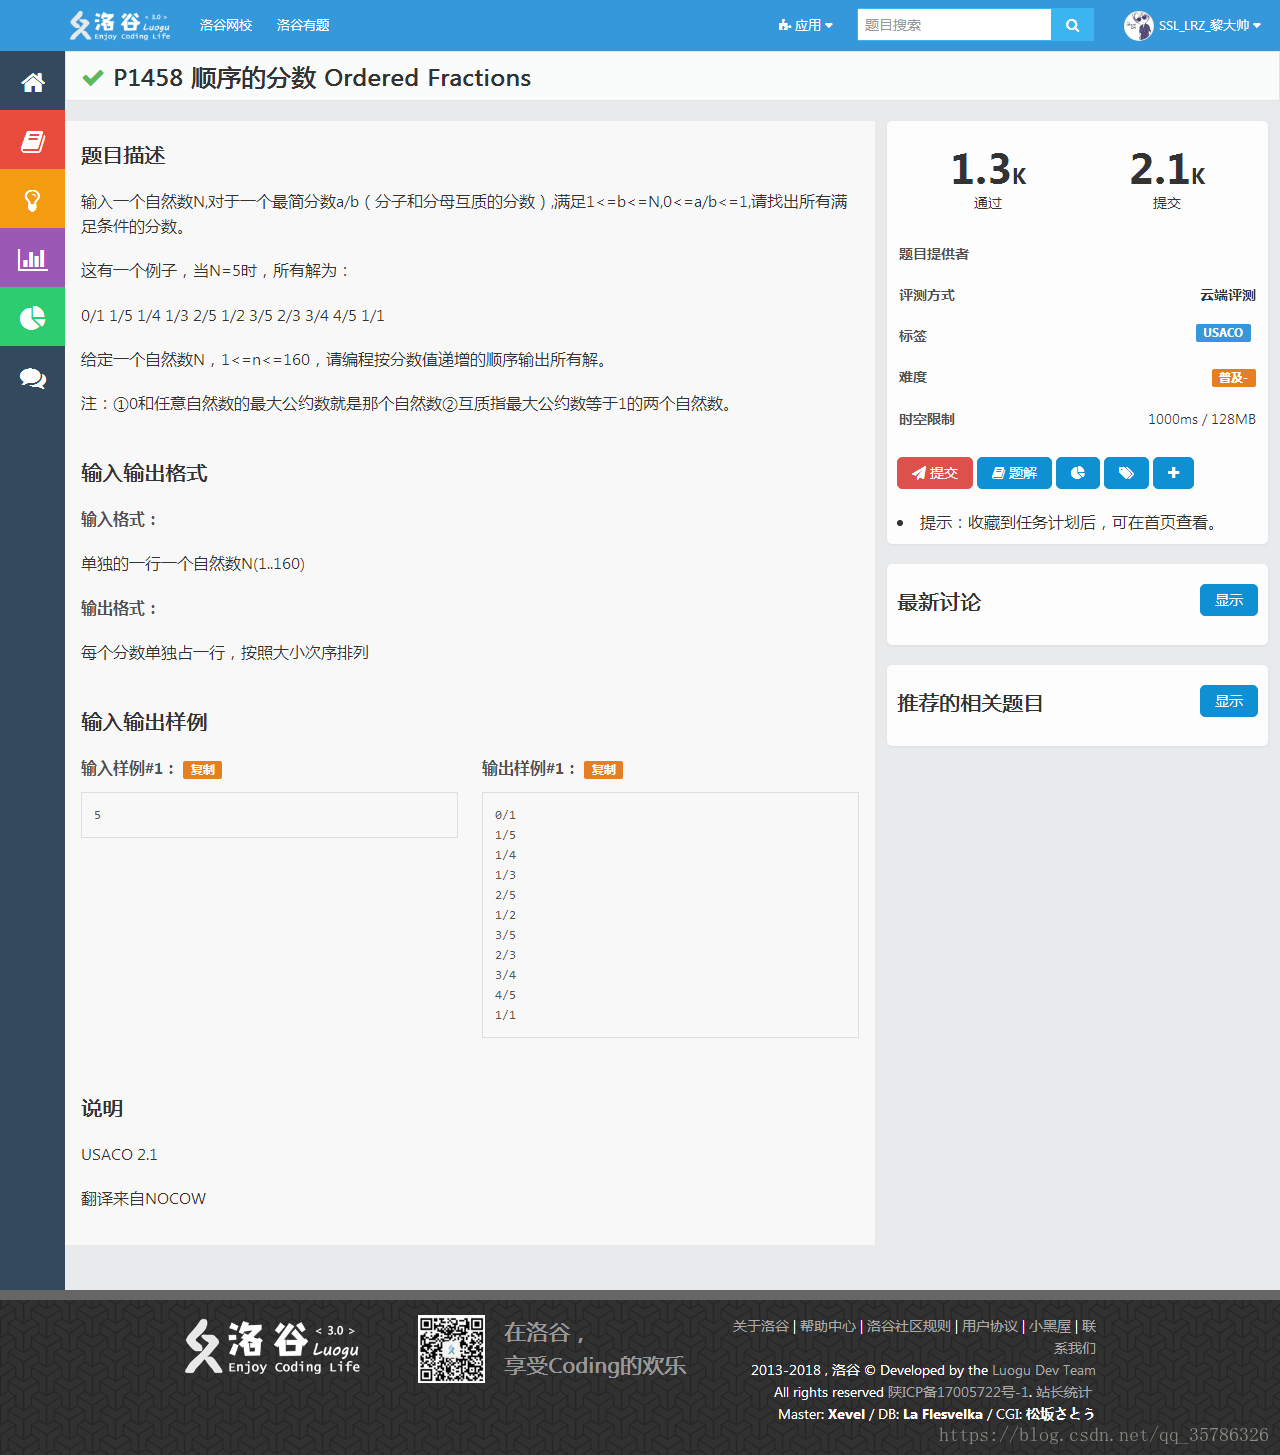Open the problem book icon in sidebar
The width and height of the screenshot is (1280, 1455).
pos(32,141)
